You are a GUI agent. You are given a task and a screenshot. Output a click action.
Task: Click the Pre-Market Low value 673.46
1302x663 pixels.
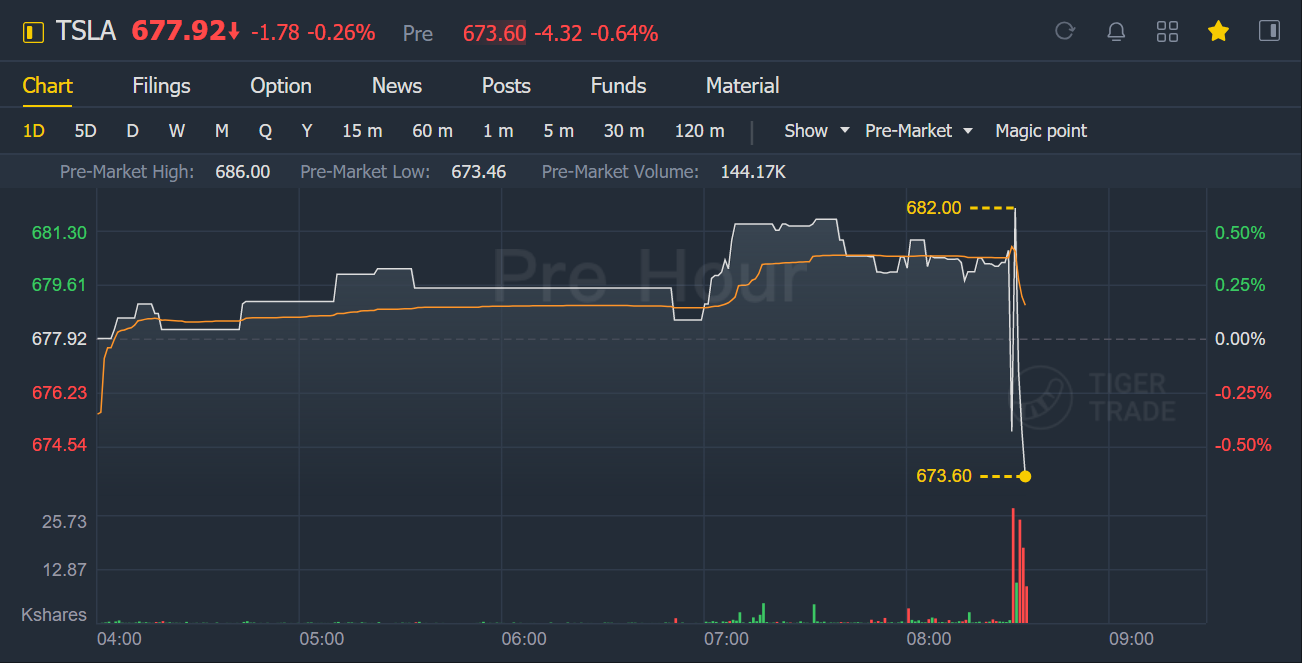[479, 172]
